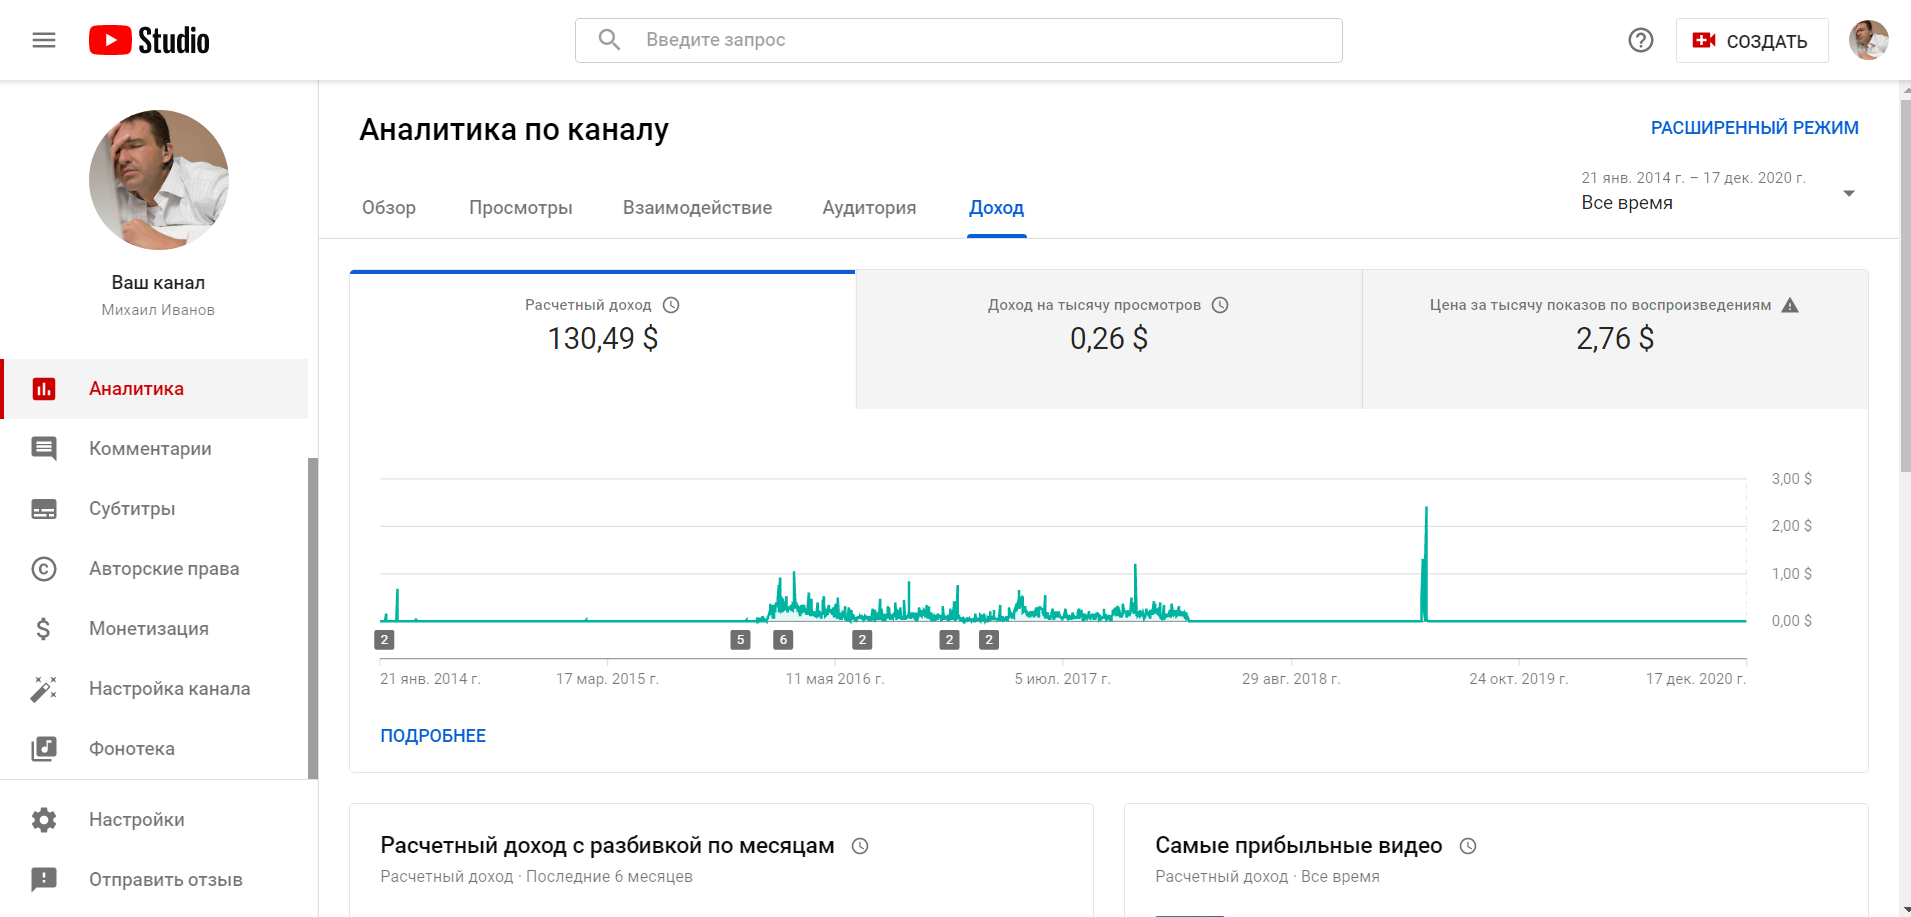Viewport: 1911px width, 917px height.
Task: Click the Create camera icon button
Action: (x=1752, y=41)
